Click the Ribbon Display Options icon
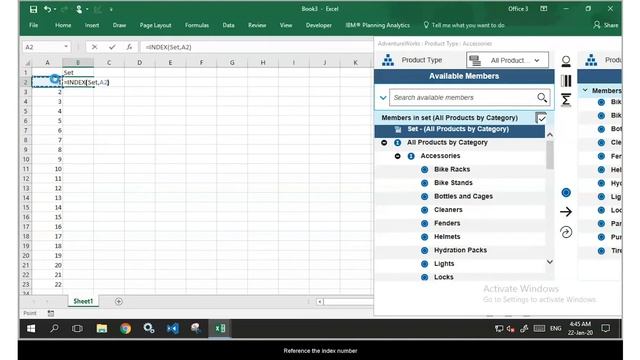This screenshot has width=640, height=360. pos(544,9)
